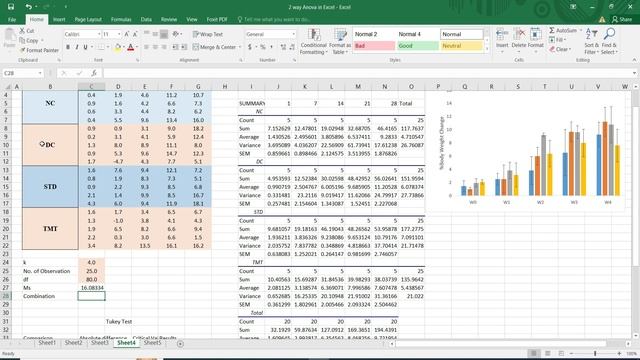
Task: Select column C header
Action: tap(91, 87)
